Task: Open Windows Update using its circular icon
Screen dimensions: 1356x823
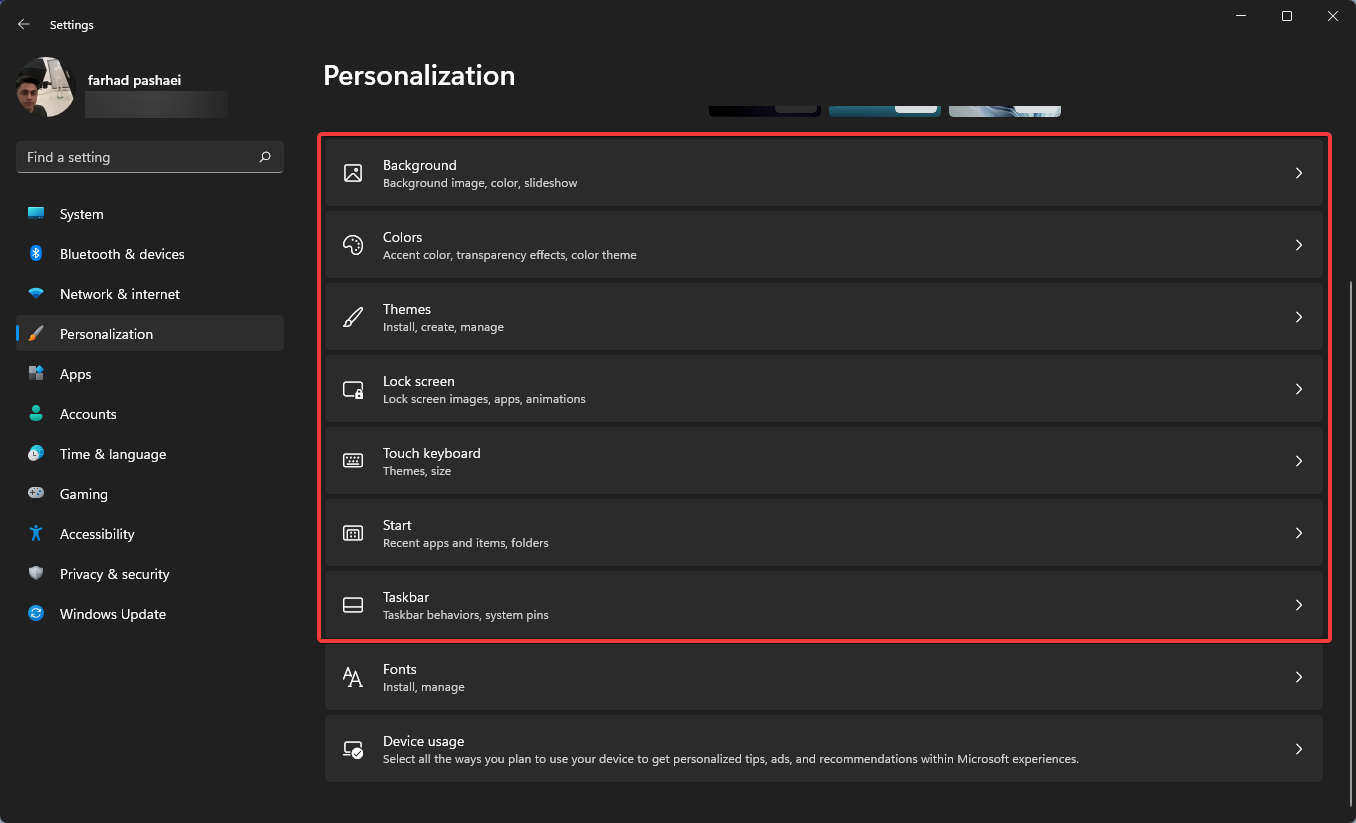Action: pos(36,614)
